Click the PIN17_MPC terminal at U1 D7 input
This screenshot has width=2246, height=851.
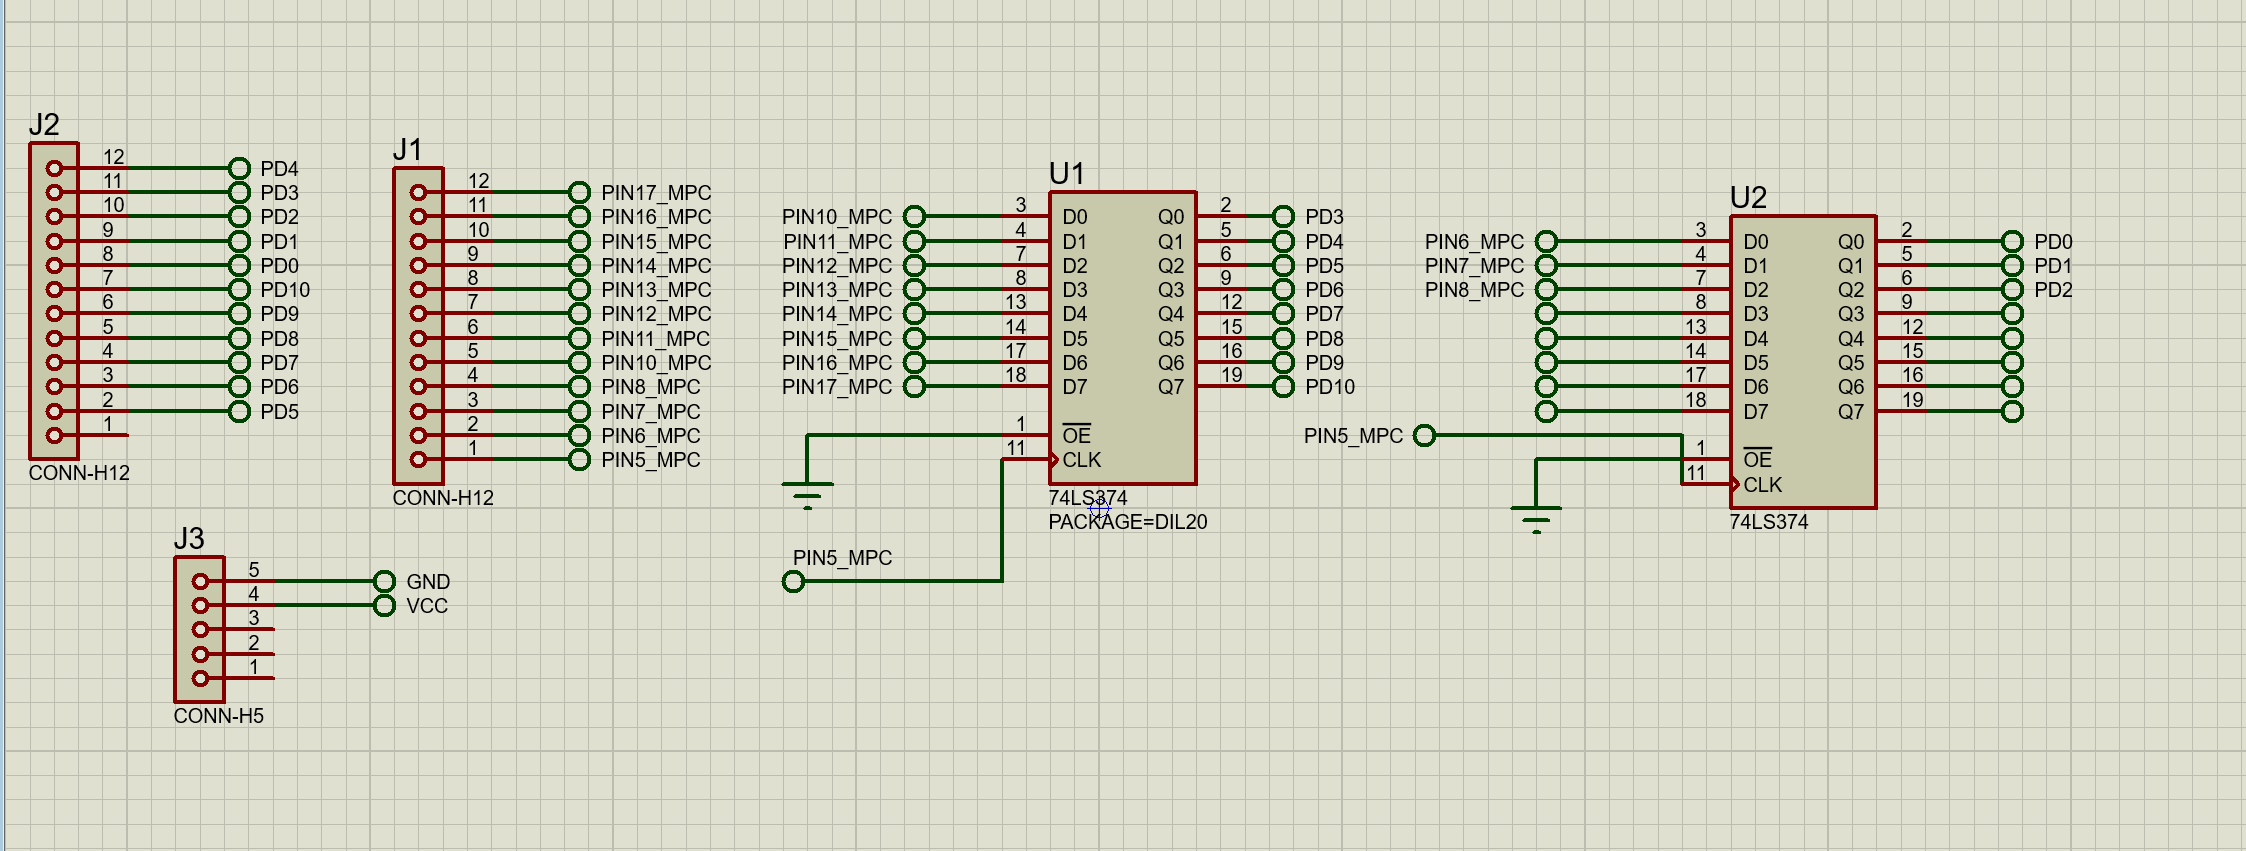(914, 386)
